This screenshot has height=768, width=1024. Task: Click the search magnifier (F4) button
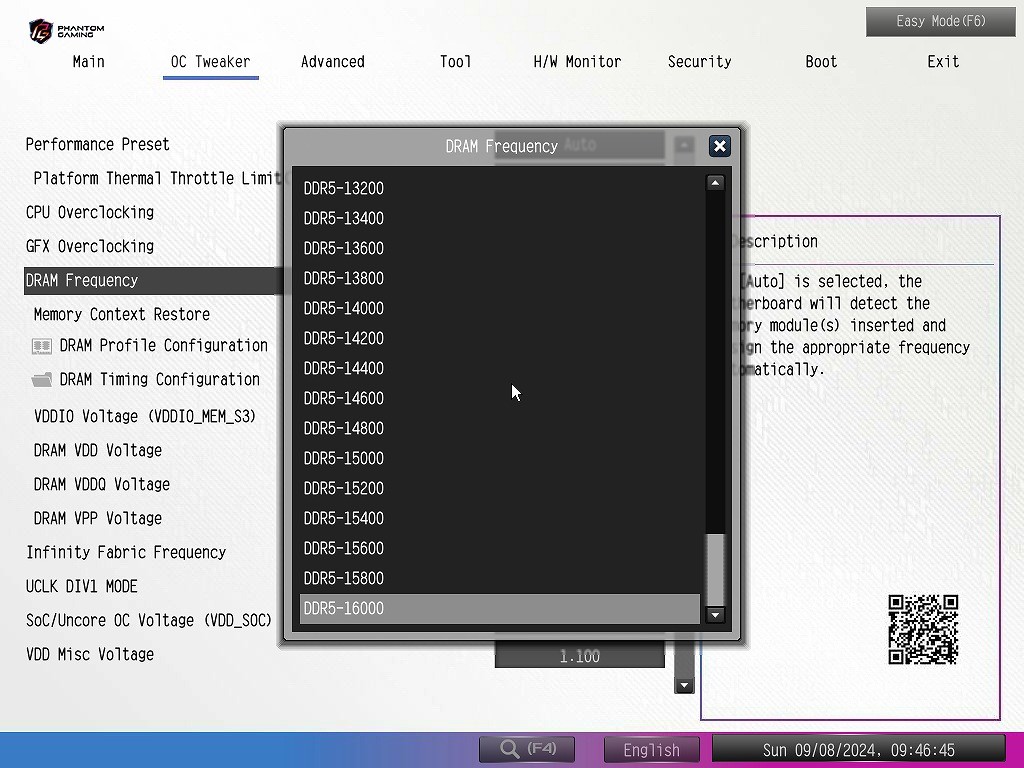pos(528,749)
